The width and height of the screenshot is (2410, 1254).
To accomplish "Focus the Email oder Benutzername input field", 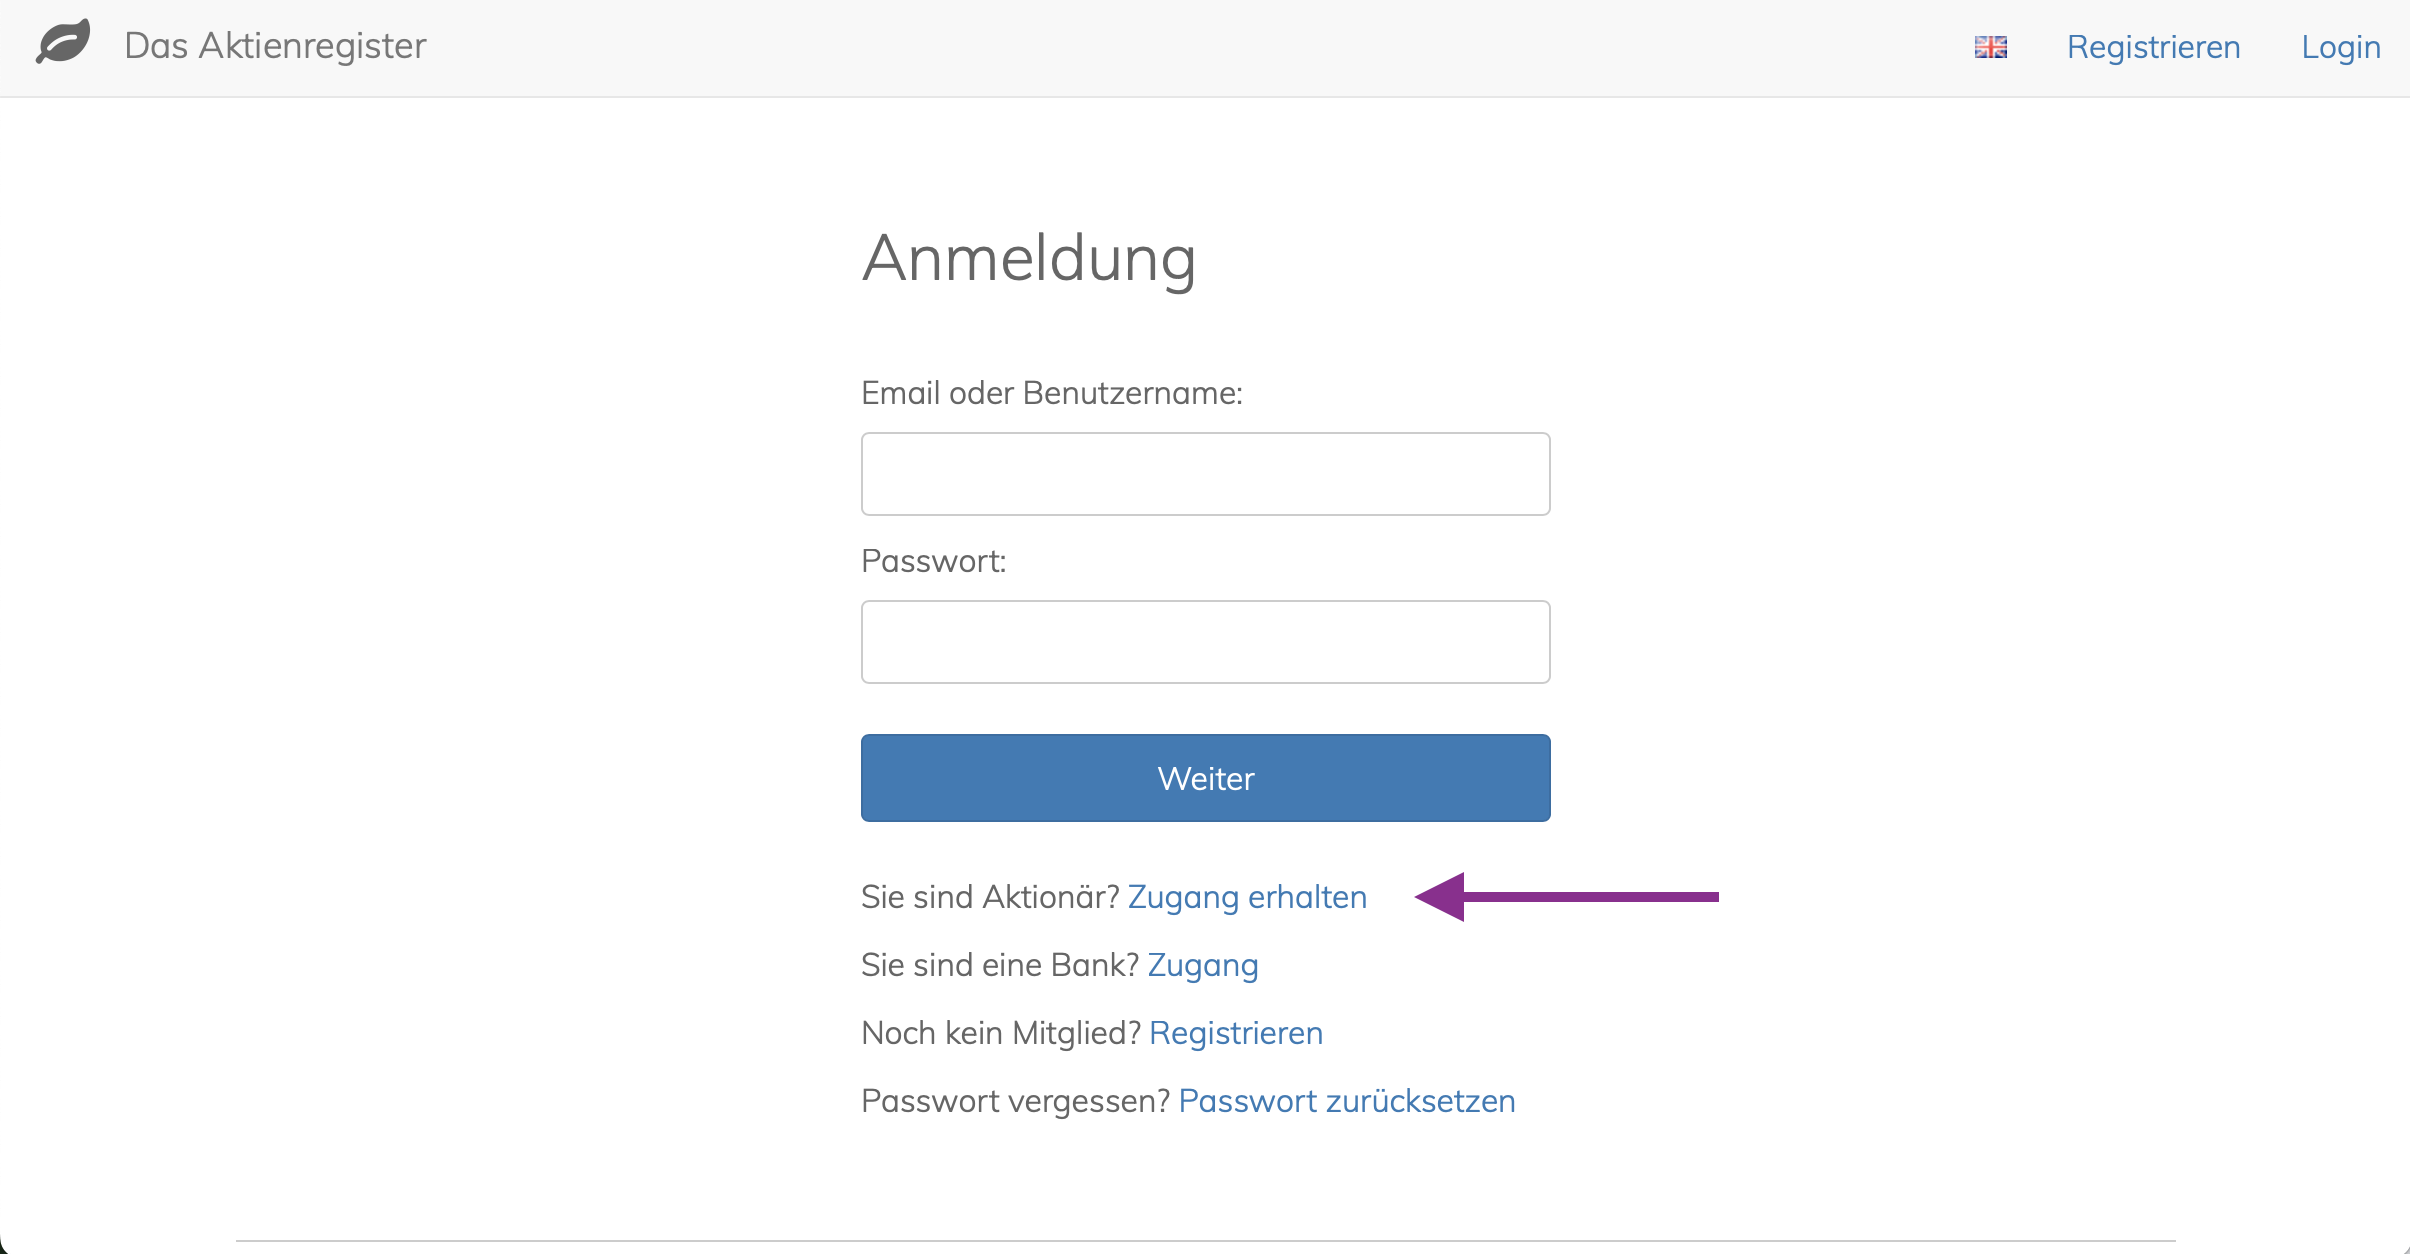I will click(1205, 474).
